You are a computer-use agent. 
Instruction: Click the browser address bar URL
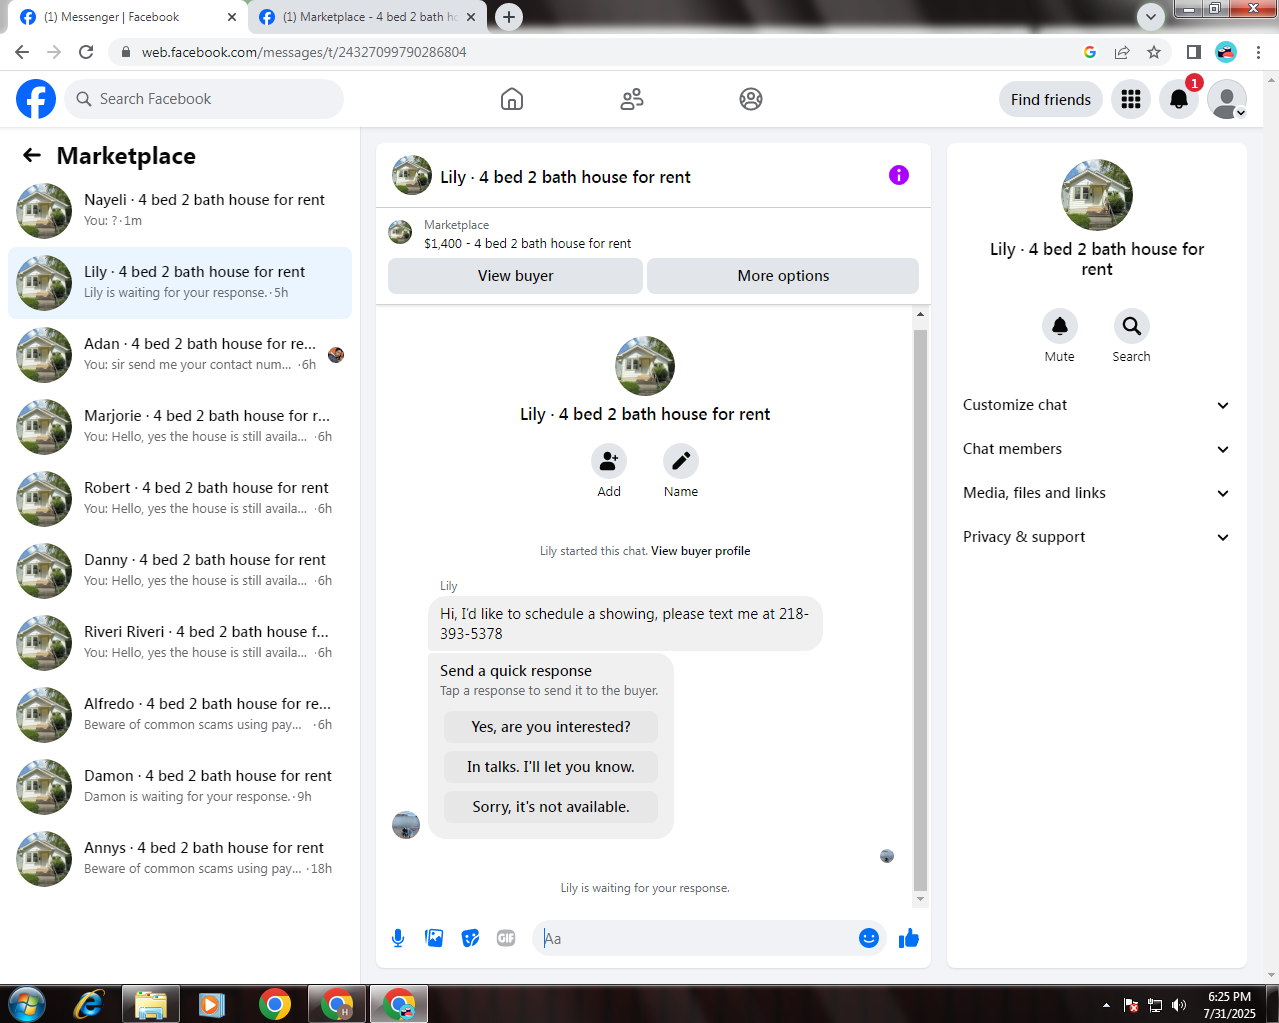click(x=304, y=52)
